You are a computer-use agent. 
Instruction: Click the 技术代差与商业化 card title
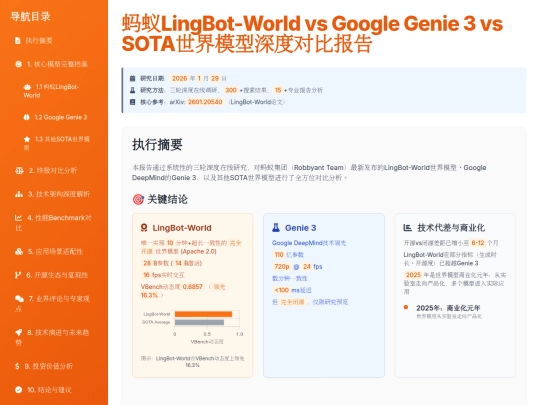tap(451, 228)
